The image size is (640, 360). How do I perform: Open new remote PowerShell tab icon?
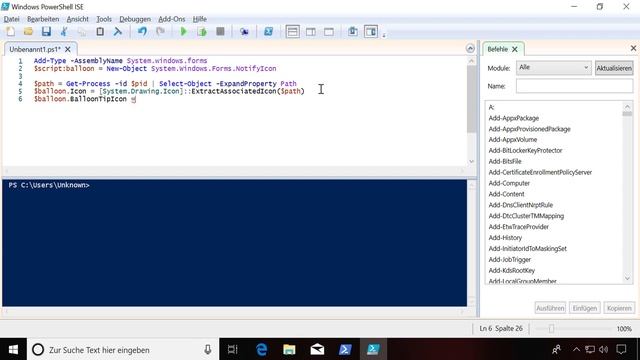[x=244, y=31]
